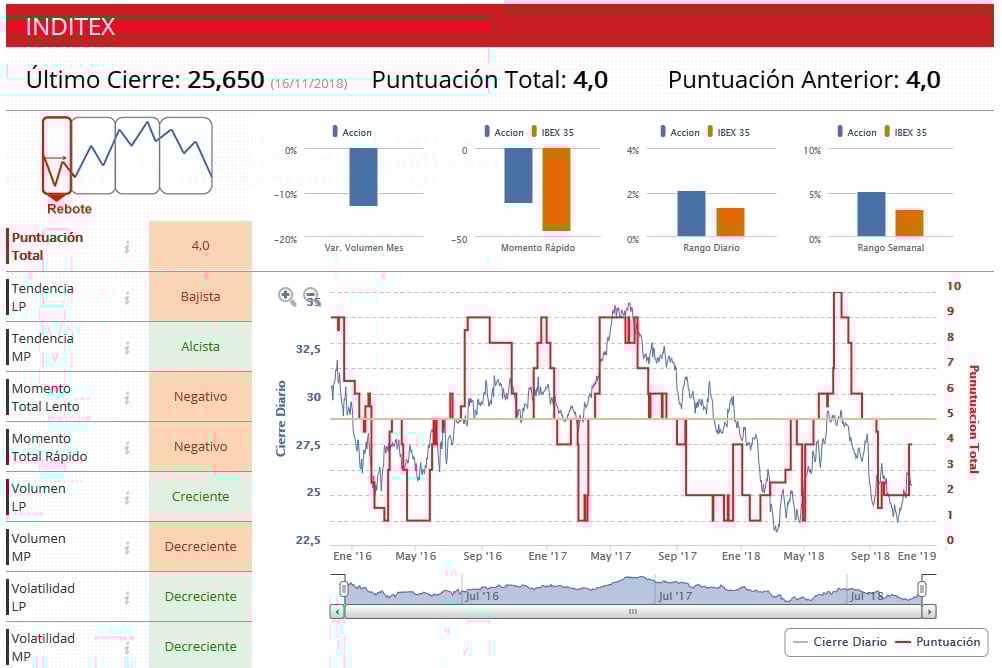Viewport: 1002px width, 668px height.
Task: Open info icon for Tendencia LP
Action: coord(127,297)
